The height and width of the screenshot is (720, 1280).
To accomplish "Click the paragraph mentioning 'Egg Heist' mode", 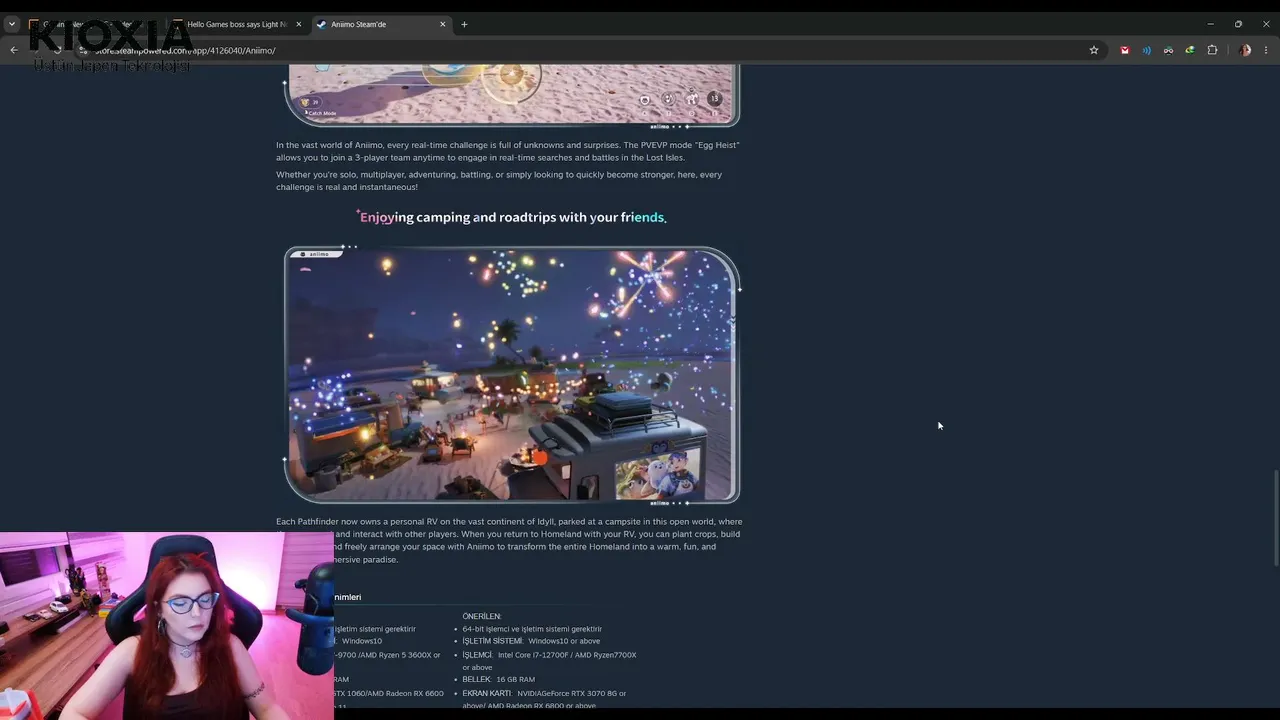I will (x=508, y=151).
